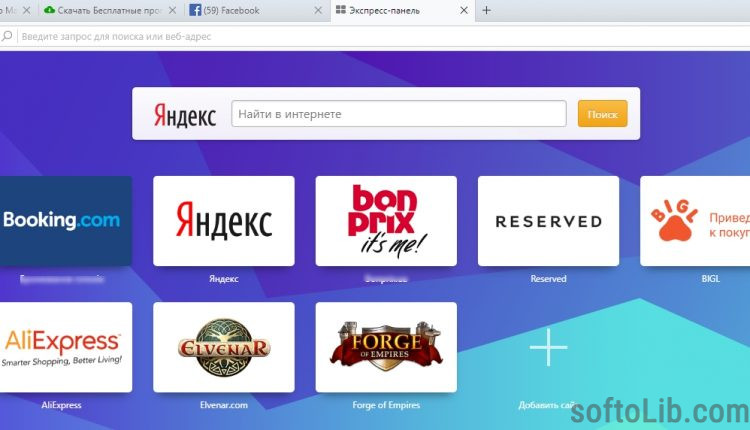Click the Яндекс label under tile
The width and height of the screenshot is (750, 430).
(224, 279)
